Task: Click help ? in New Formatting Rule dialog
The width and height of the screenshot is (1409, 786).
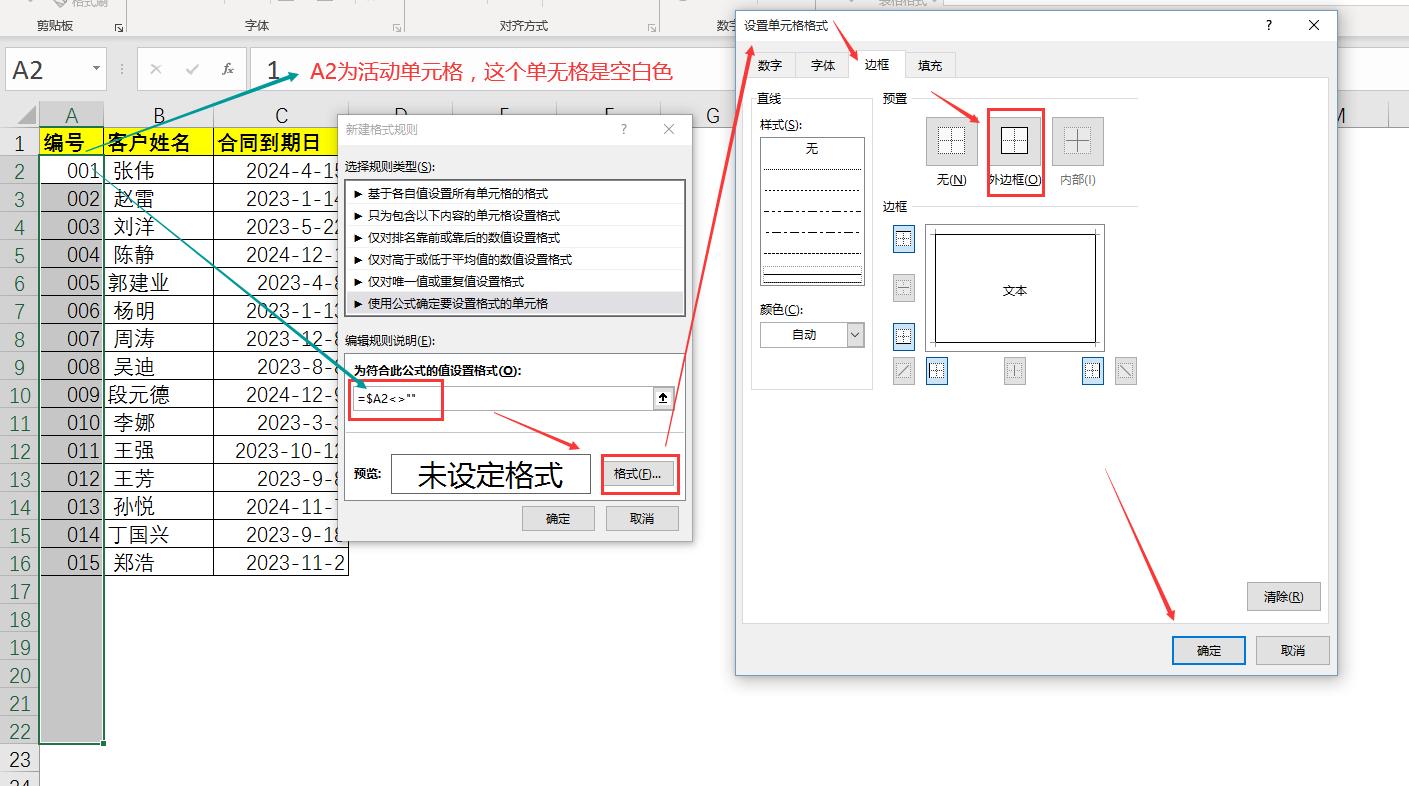Action: (624, 129)
